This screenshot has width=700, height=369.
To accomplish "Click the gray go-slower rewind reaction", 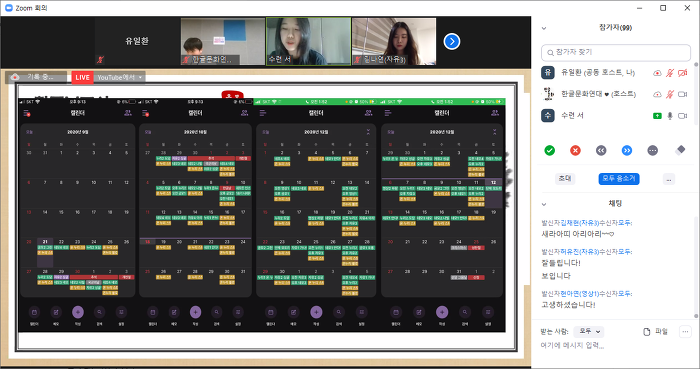I will pos(601,150).
